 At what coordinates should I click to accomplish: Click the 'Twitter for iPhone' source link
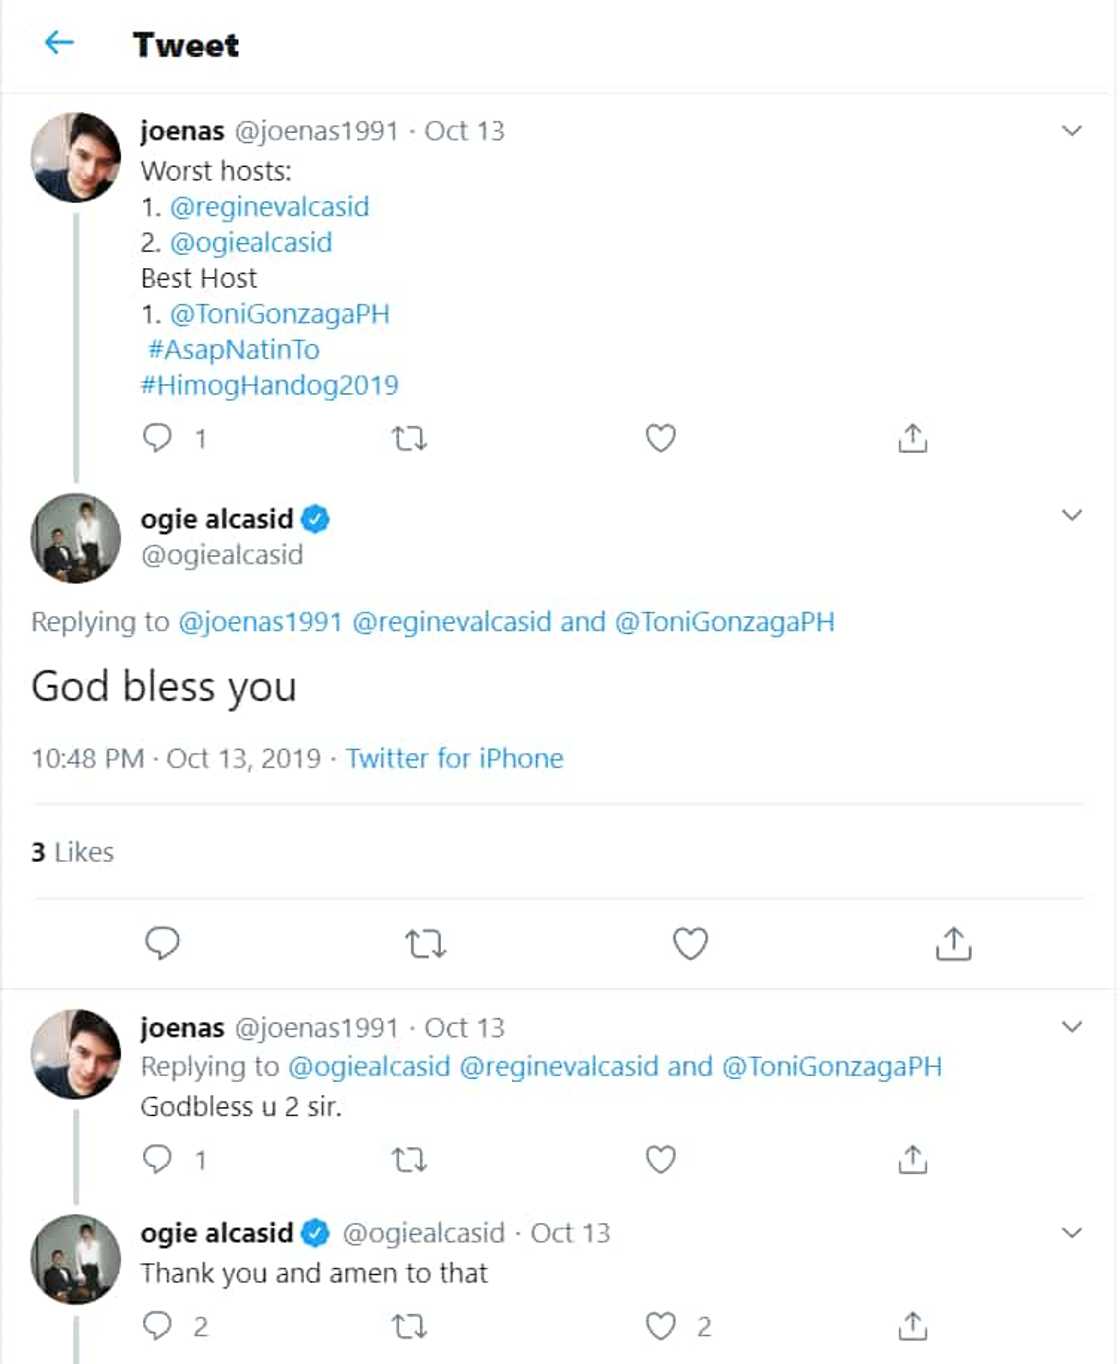click(x=455, y=758)
